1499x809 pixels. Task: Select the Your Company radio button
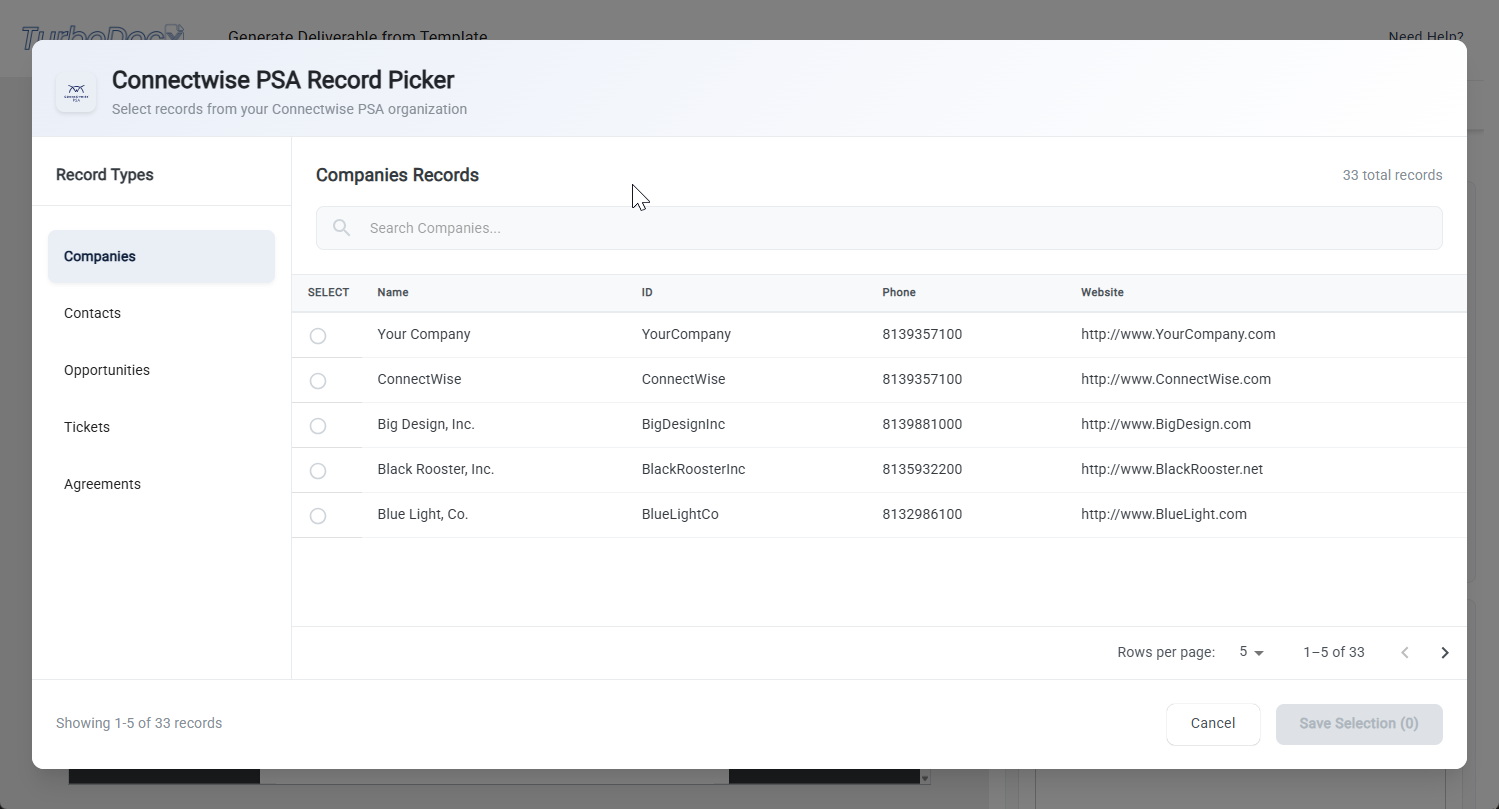pos(318,336)
